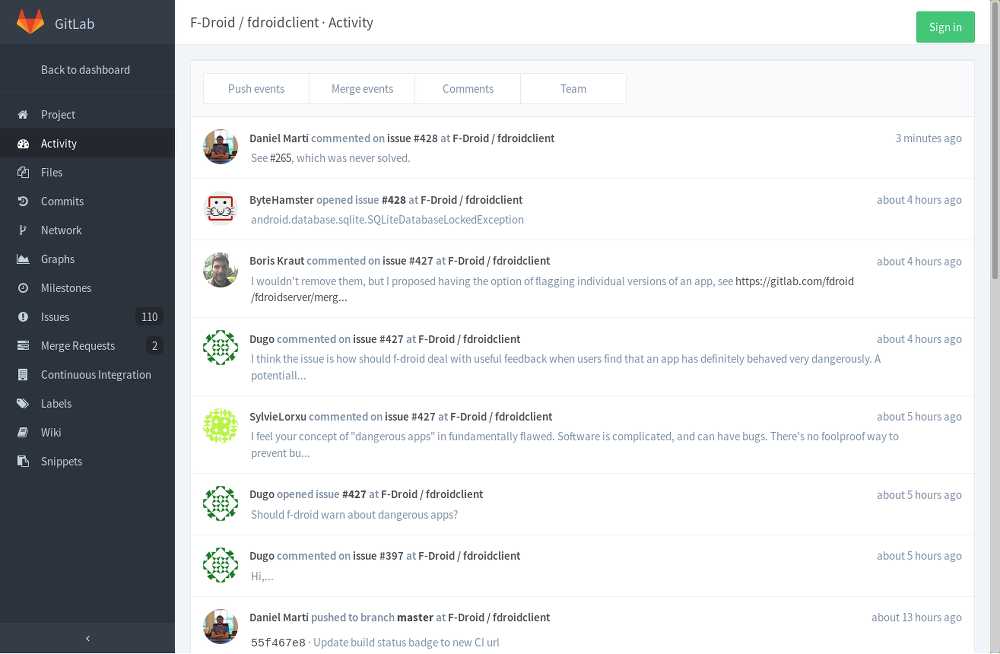Click the Labels tags icon
Viewport: 1000px width, 654px height.
tap(23, 405)
